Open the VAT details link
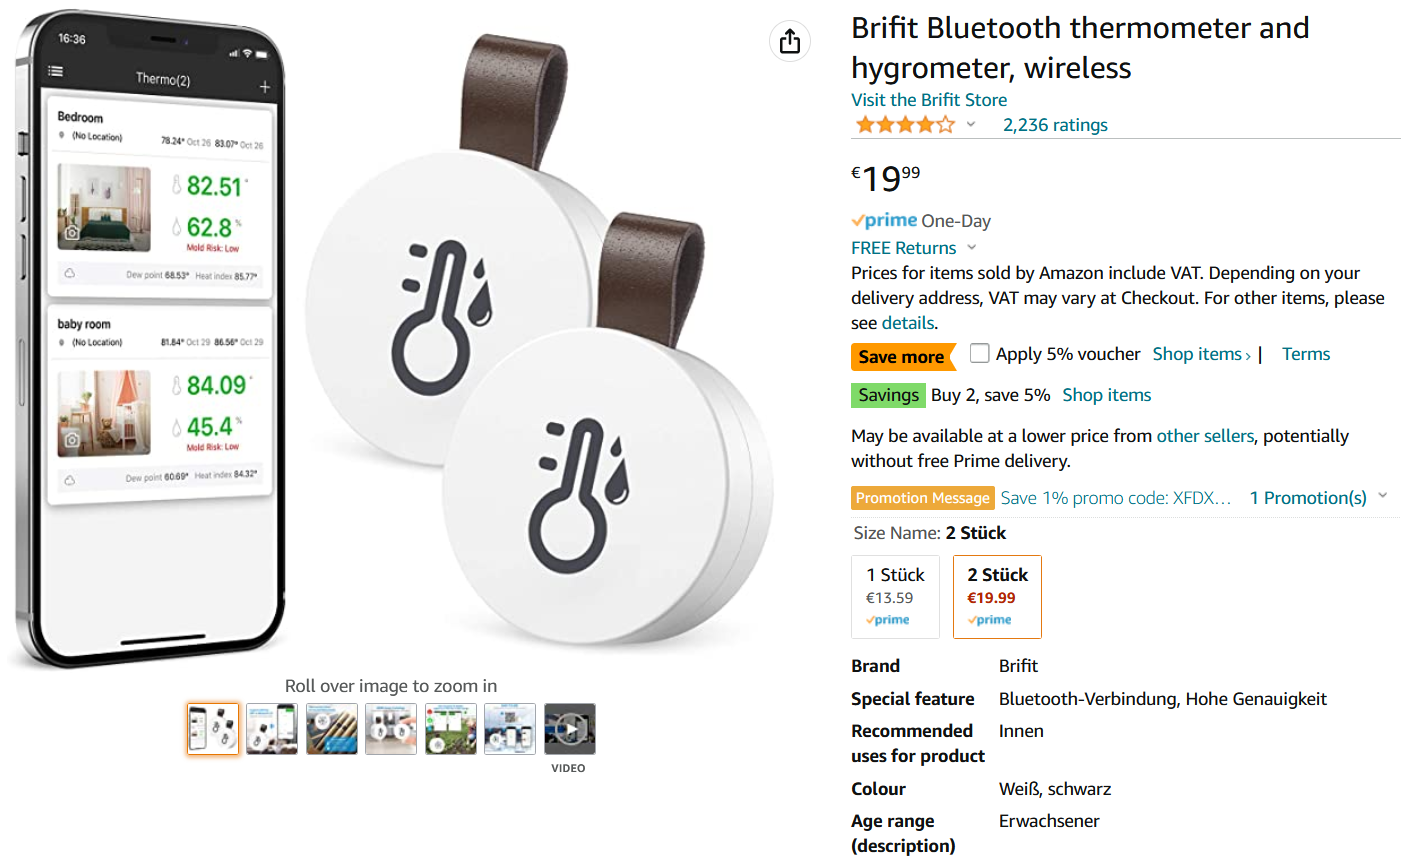Viewport: 1417px width, 861px height. tap(908, 323)
